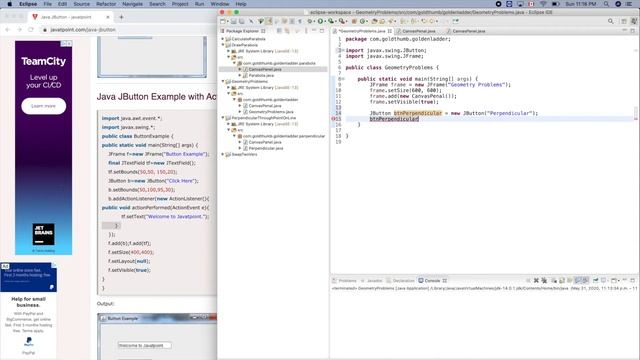
Task: Click the macOS Spotlight search icon
Action: click(x=607, y=4)
